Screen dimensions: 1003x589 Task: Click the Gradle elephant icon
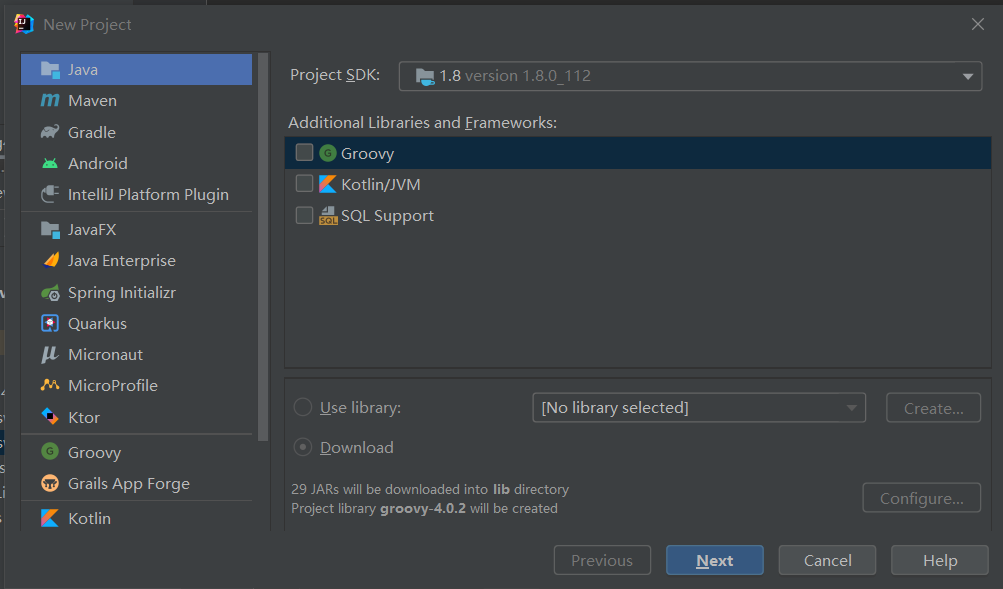click(50, 132)
